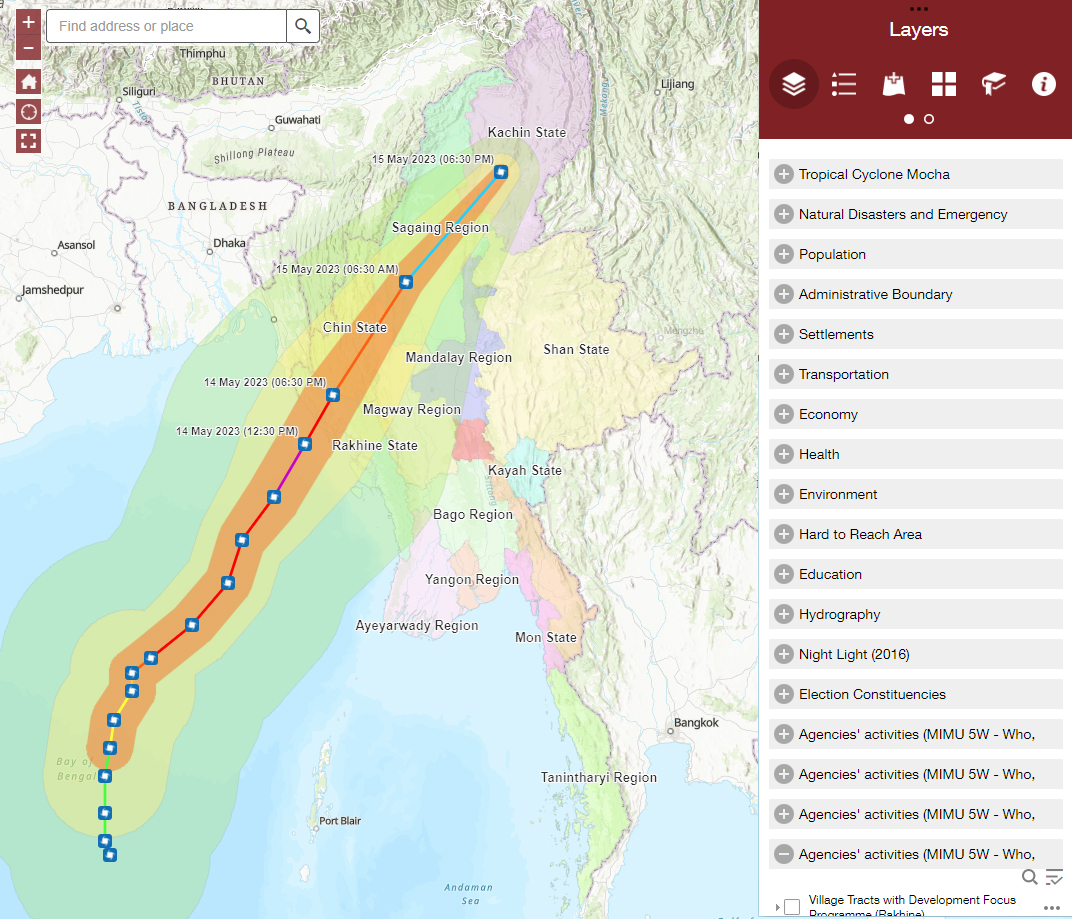Expand Village Tracts layer tree arrow
Image resolution: width=1072 pixels, height=919 pixels.
click(x=777, y=907)
